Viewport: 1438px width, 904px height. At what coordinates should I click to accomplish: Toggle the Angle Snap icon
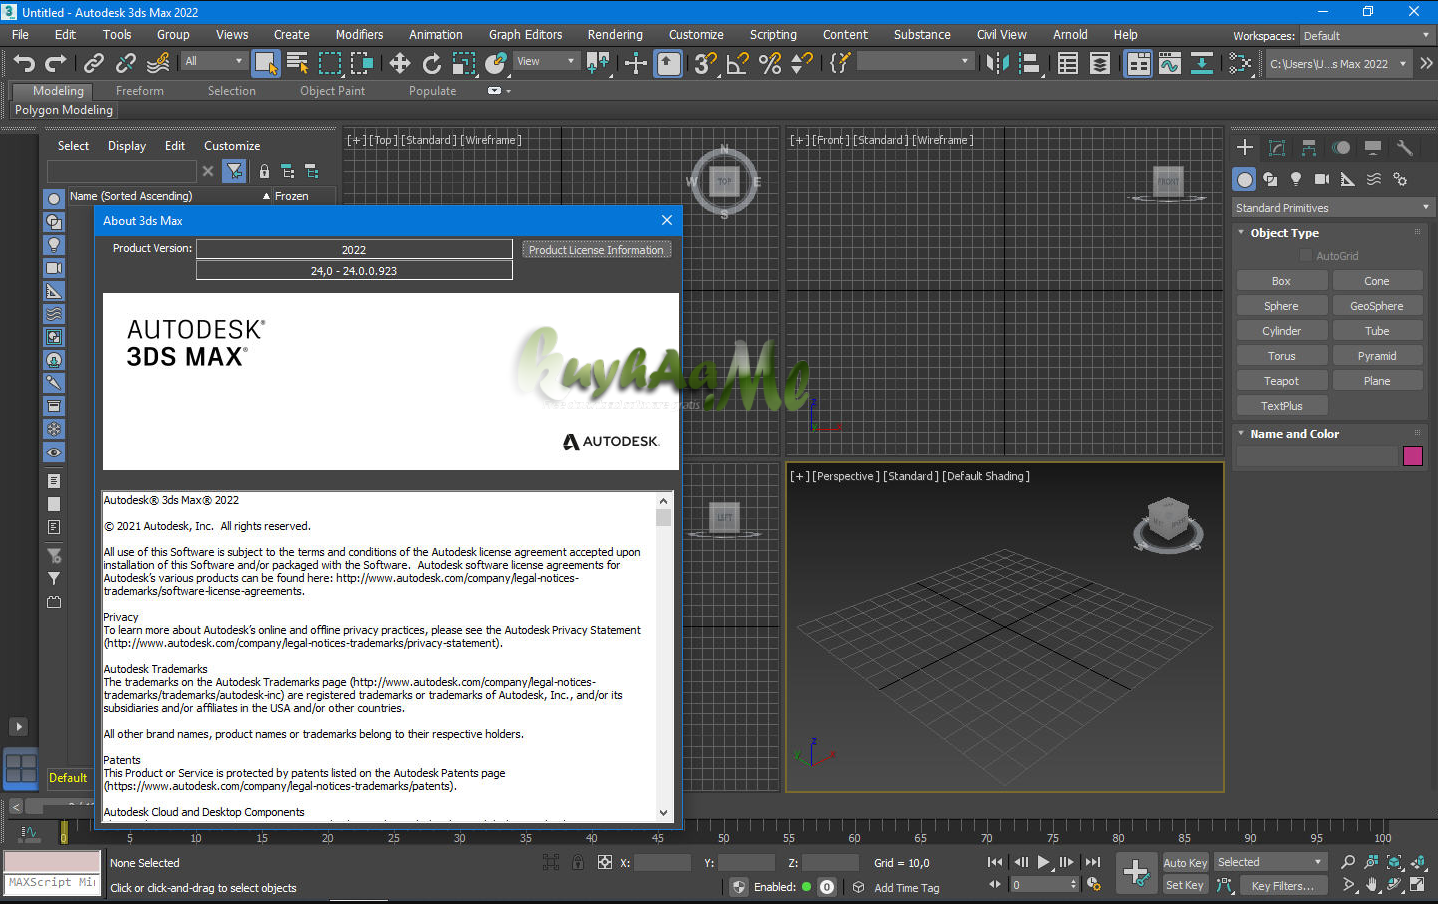pos(738,63)
